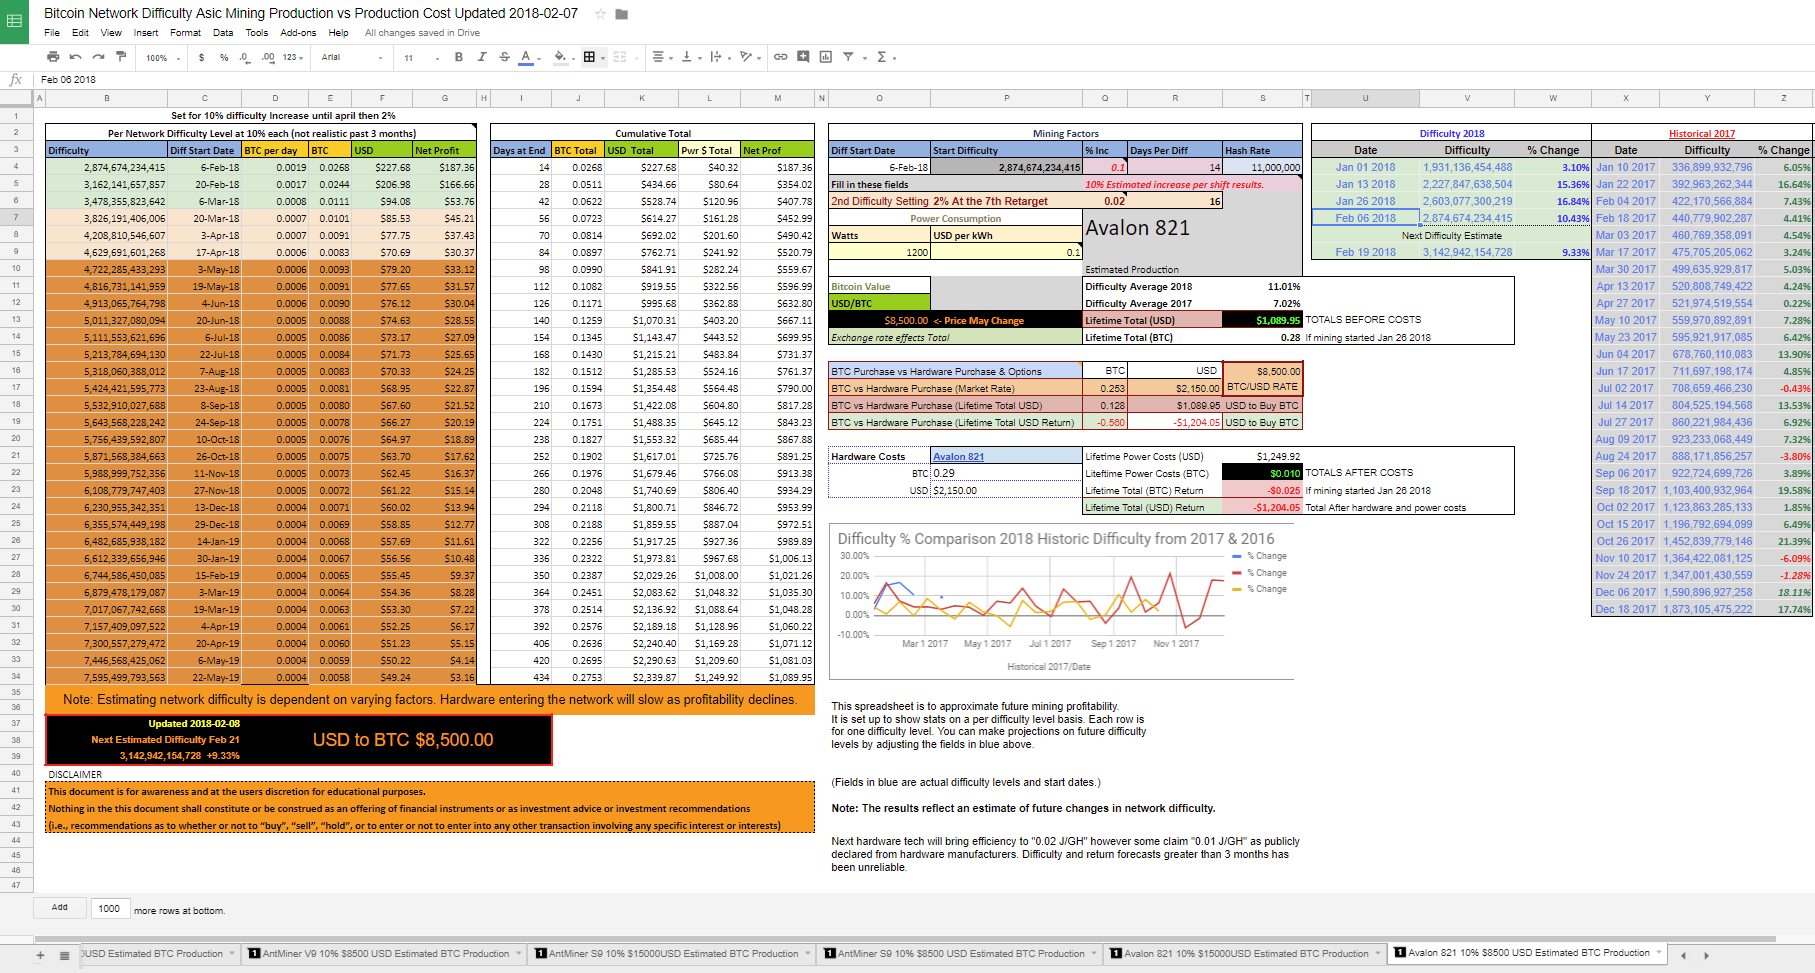Print the spreadsheet with the printer icon
Viewport: 1815px width, 973px height.
coord(53,57)
